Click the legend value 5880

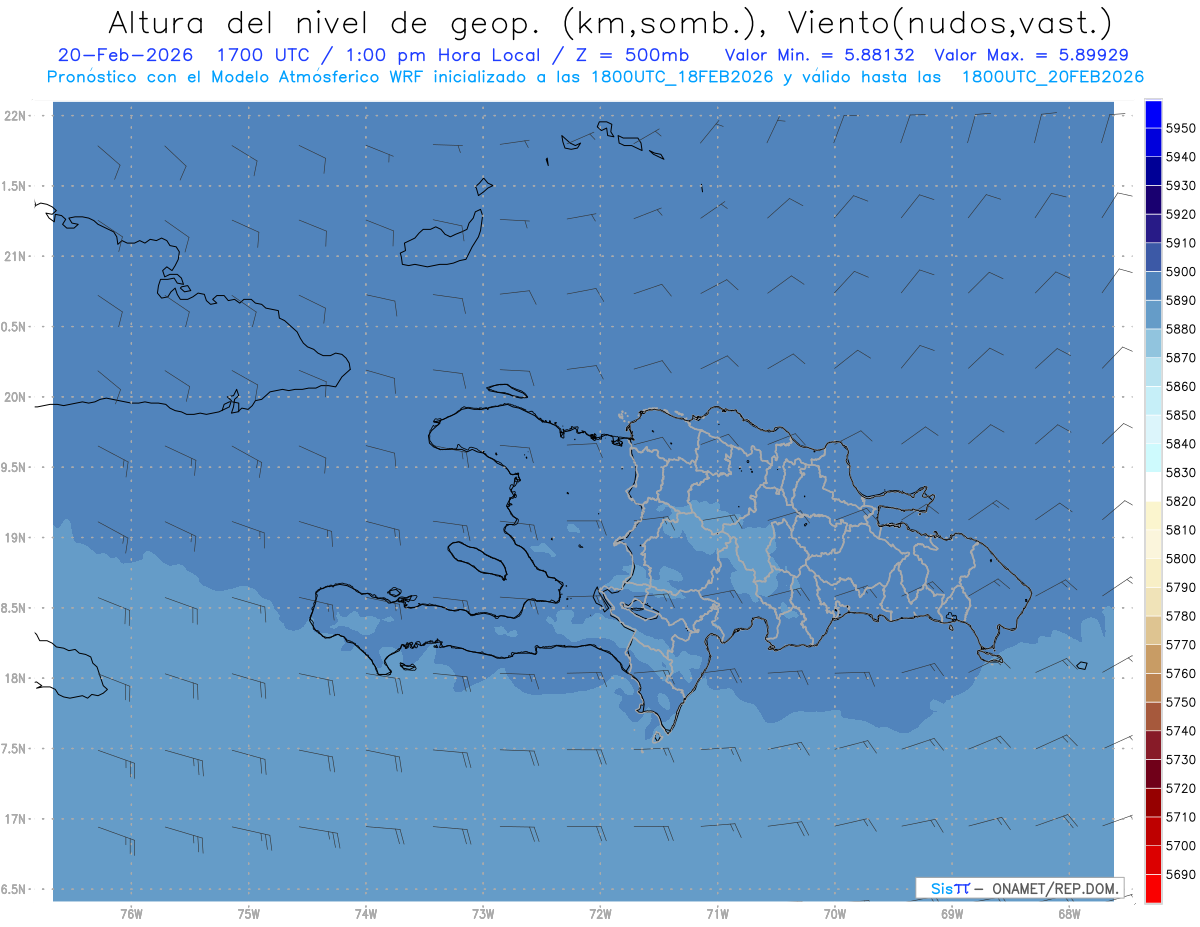tap(1180, 329)
